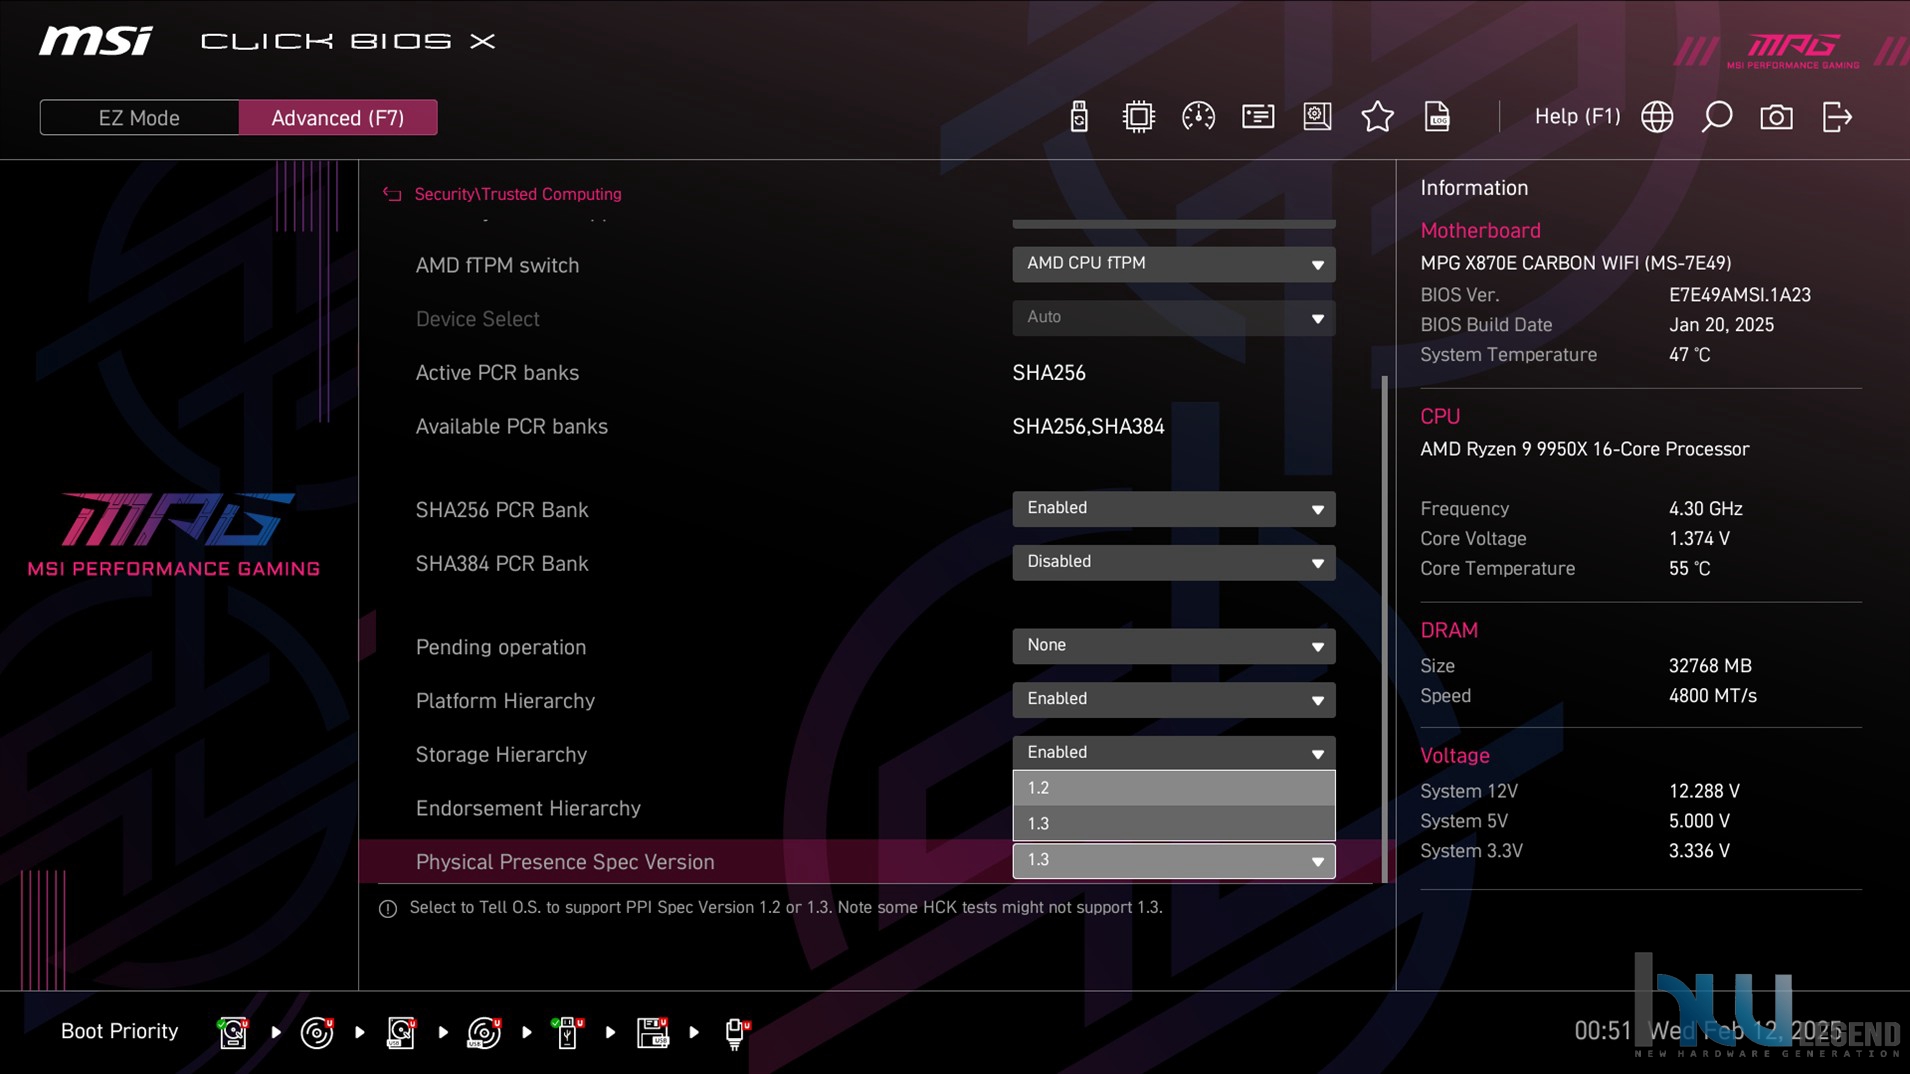The height and width of the screenshot is (1074, 1910).
Task: Select the Physical Presence Spec Version row label
Action: pyautogui.click(x=565, y=862)
